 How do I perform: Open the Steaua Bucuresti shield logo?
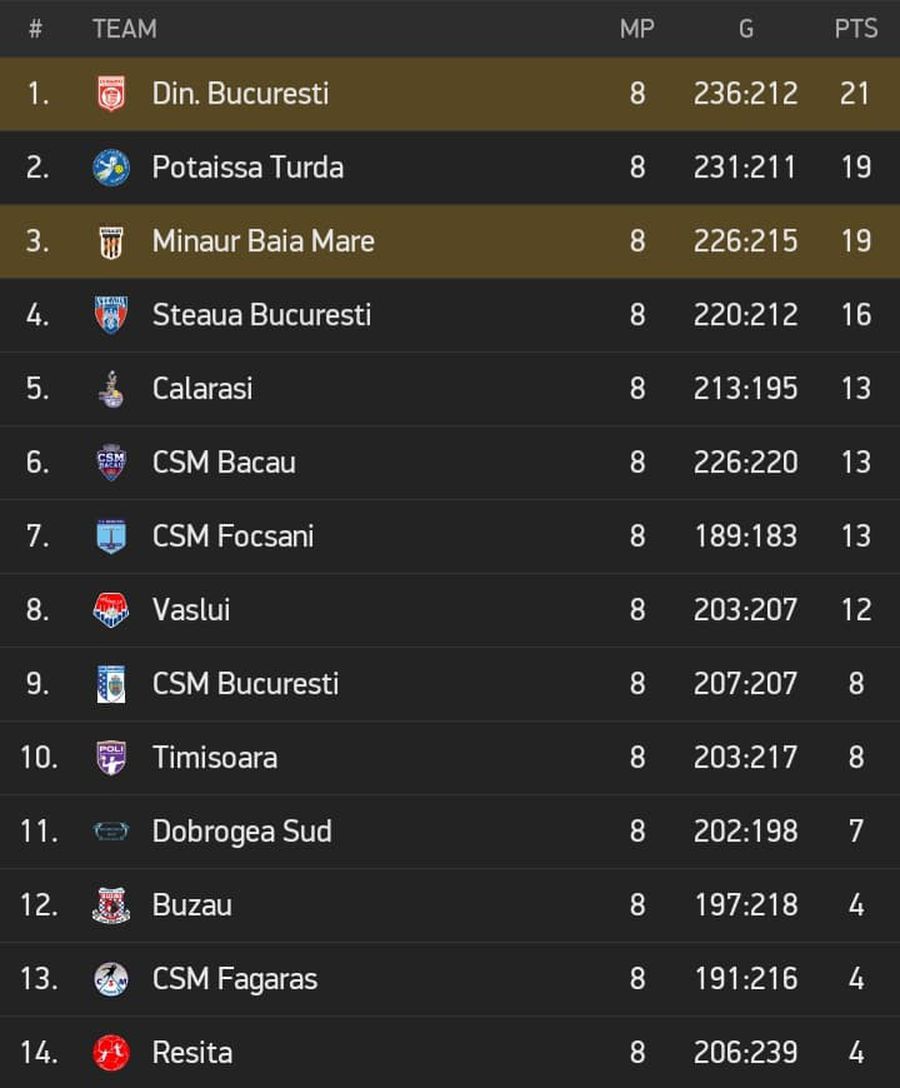tap(111, 315)
